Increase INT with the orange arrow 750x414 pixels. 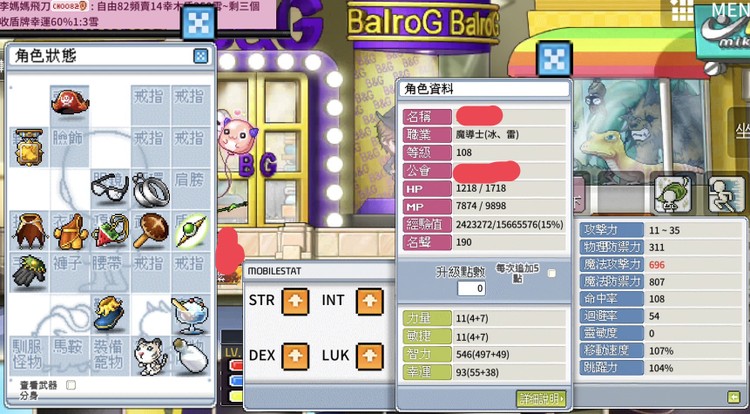click(370, 302)
